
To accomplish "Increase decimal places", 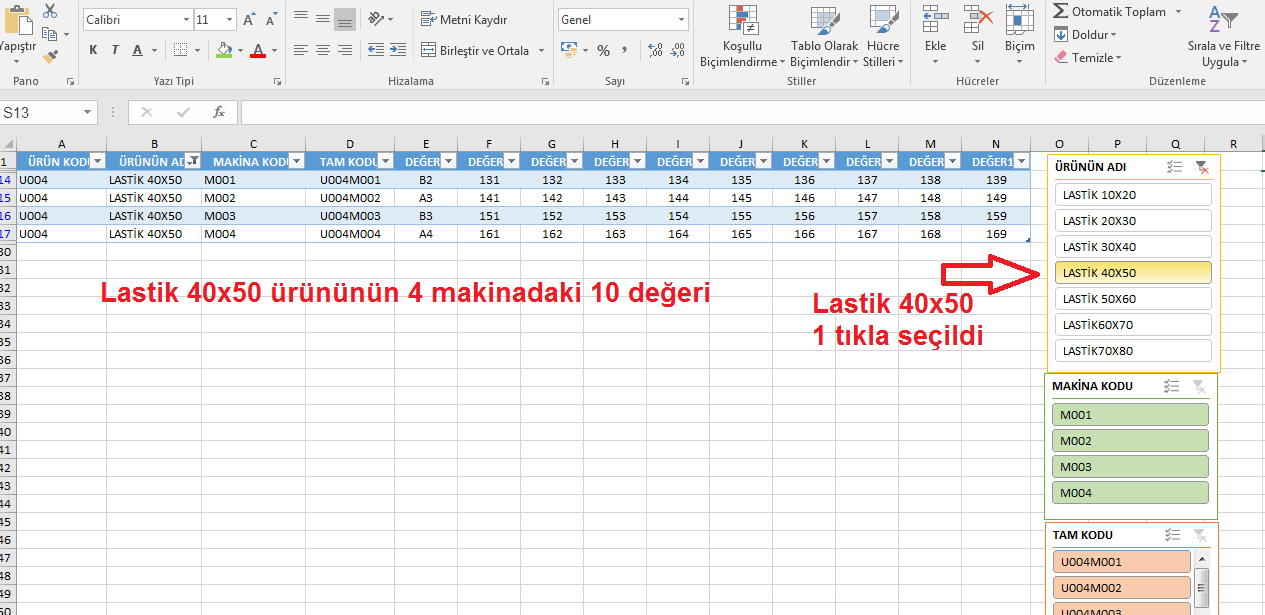I will [x=656, y=50].
